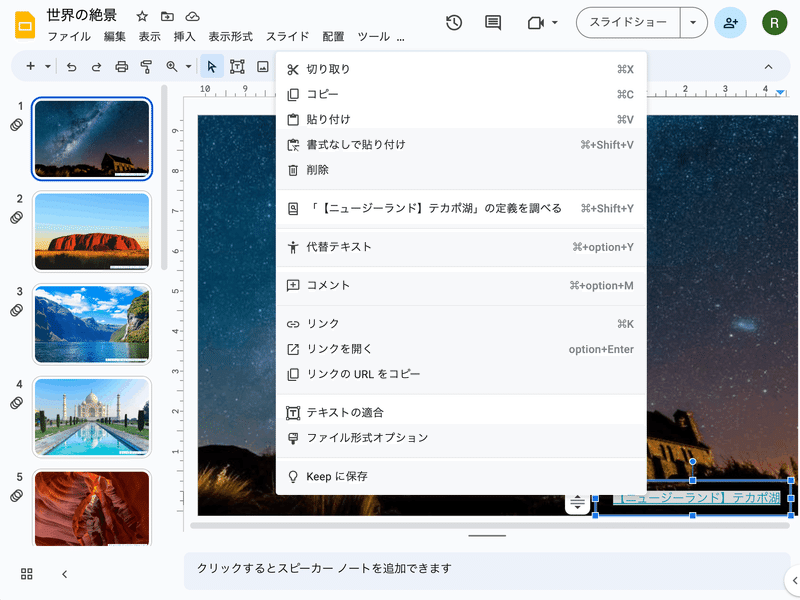Select slide 1 starry sky thumbnail

click(x=92, y=138)
